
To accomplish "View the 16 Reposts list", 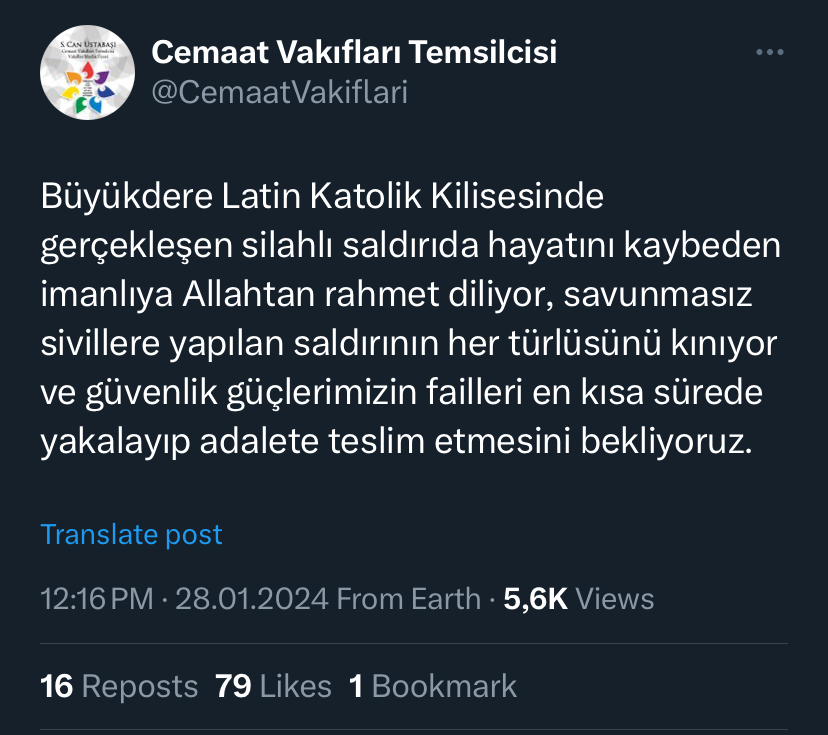I will point(119,686).
